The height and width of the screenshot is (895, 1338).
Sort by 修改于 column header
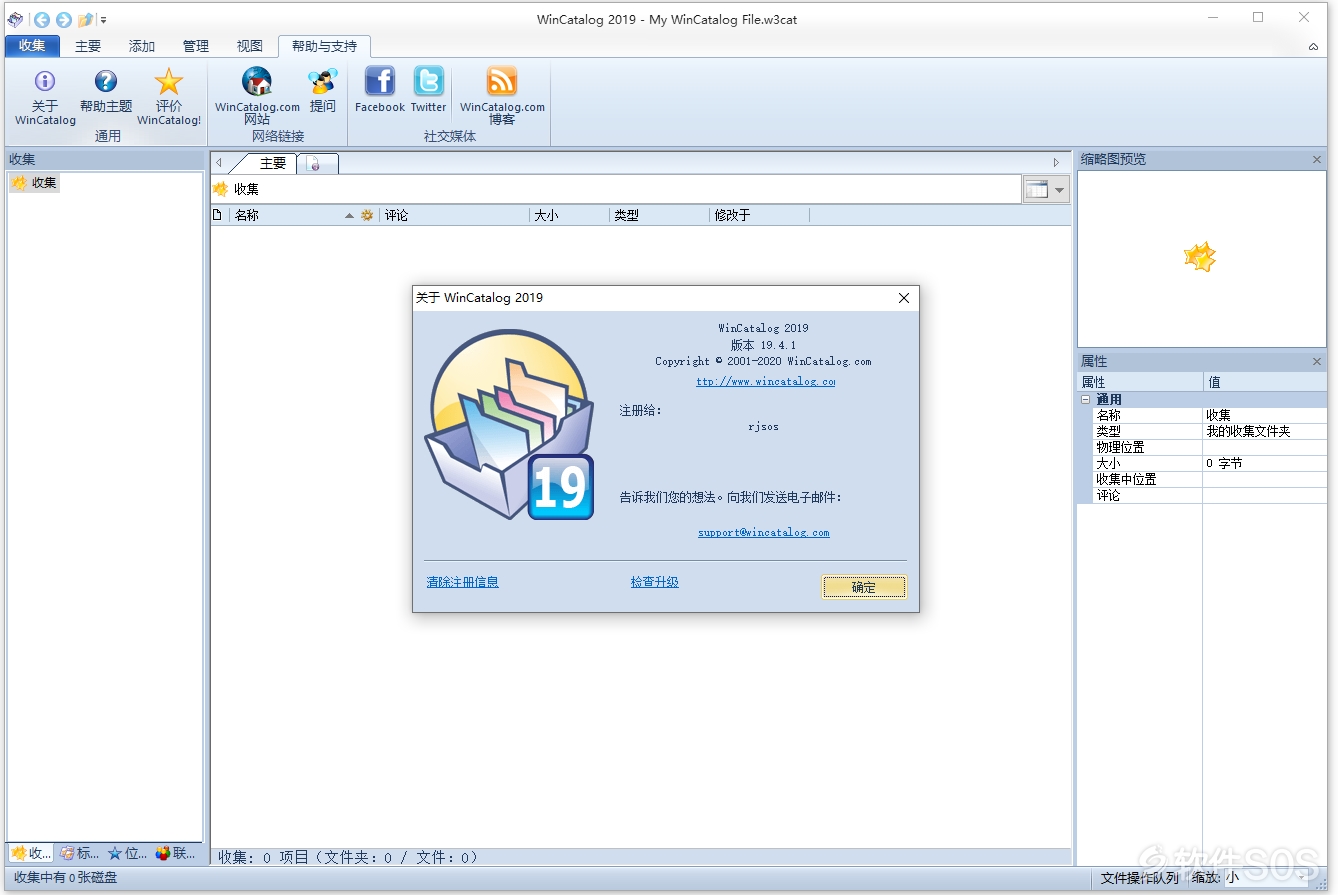tap(759, 215)
